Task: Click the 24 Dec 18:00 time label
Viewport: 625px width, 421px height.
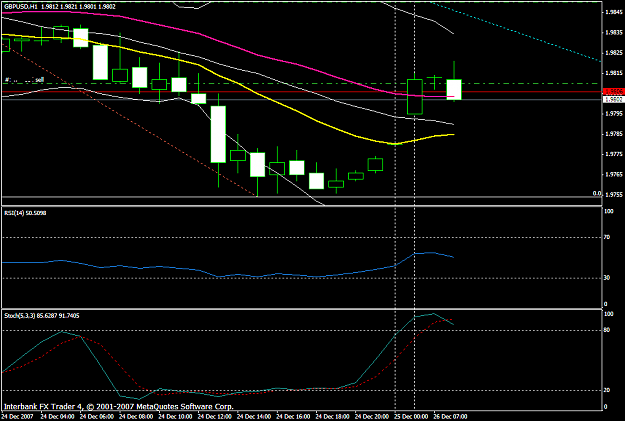Action: coord(332,417)
